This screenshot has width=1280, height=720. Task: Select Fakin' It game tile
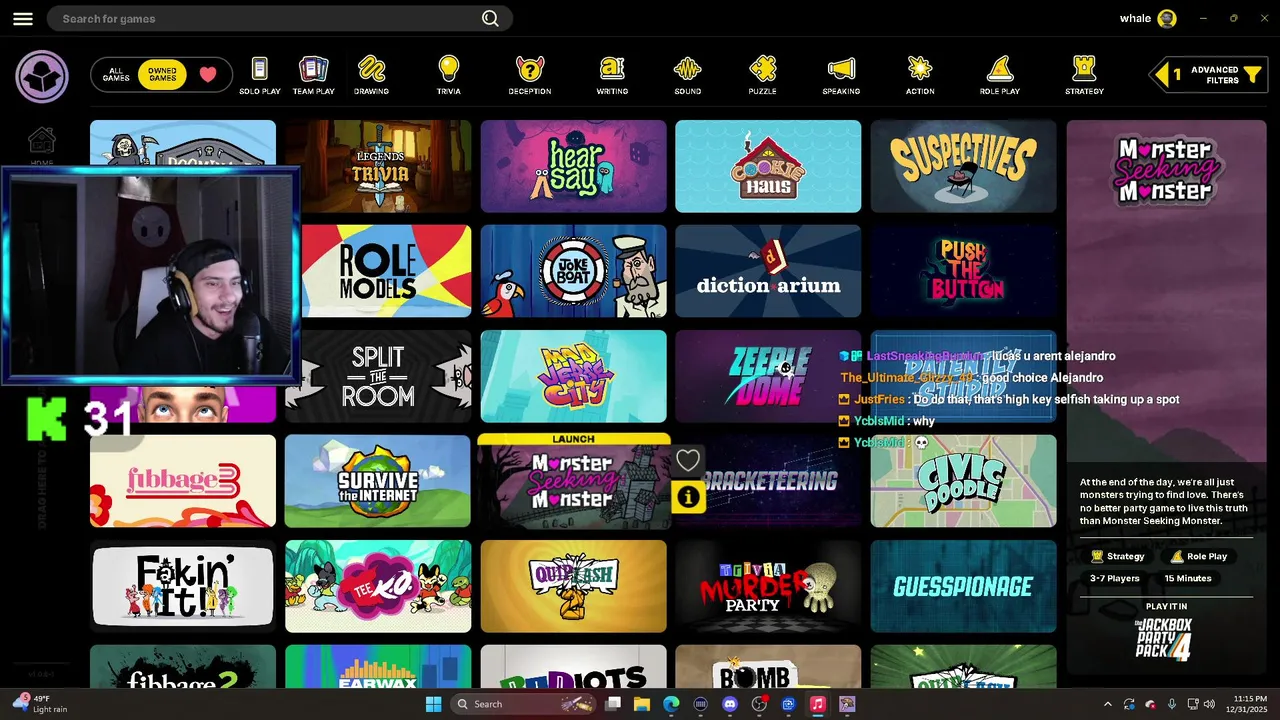pos(183,586)
